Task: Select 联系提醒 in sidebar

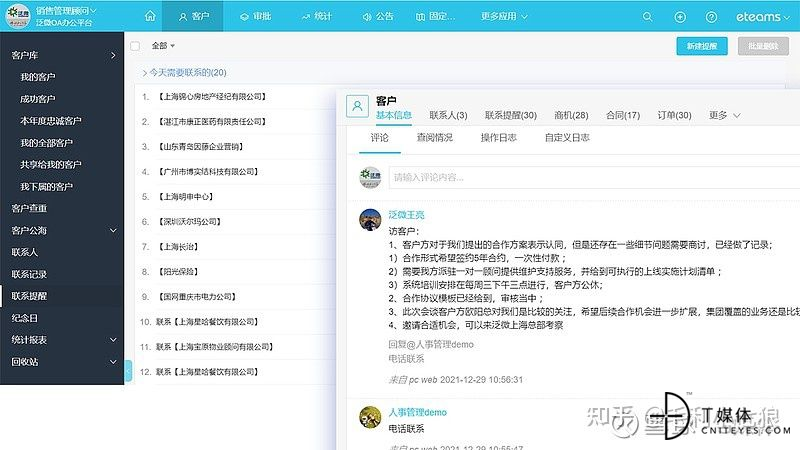Action: click(29, 296)
